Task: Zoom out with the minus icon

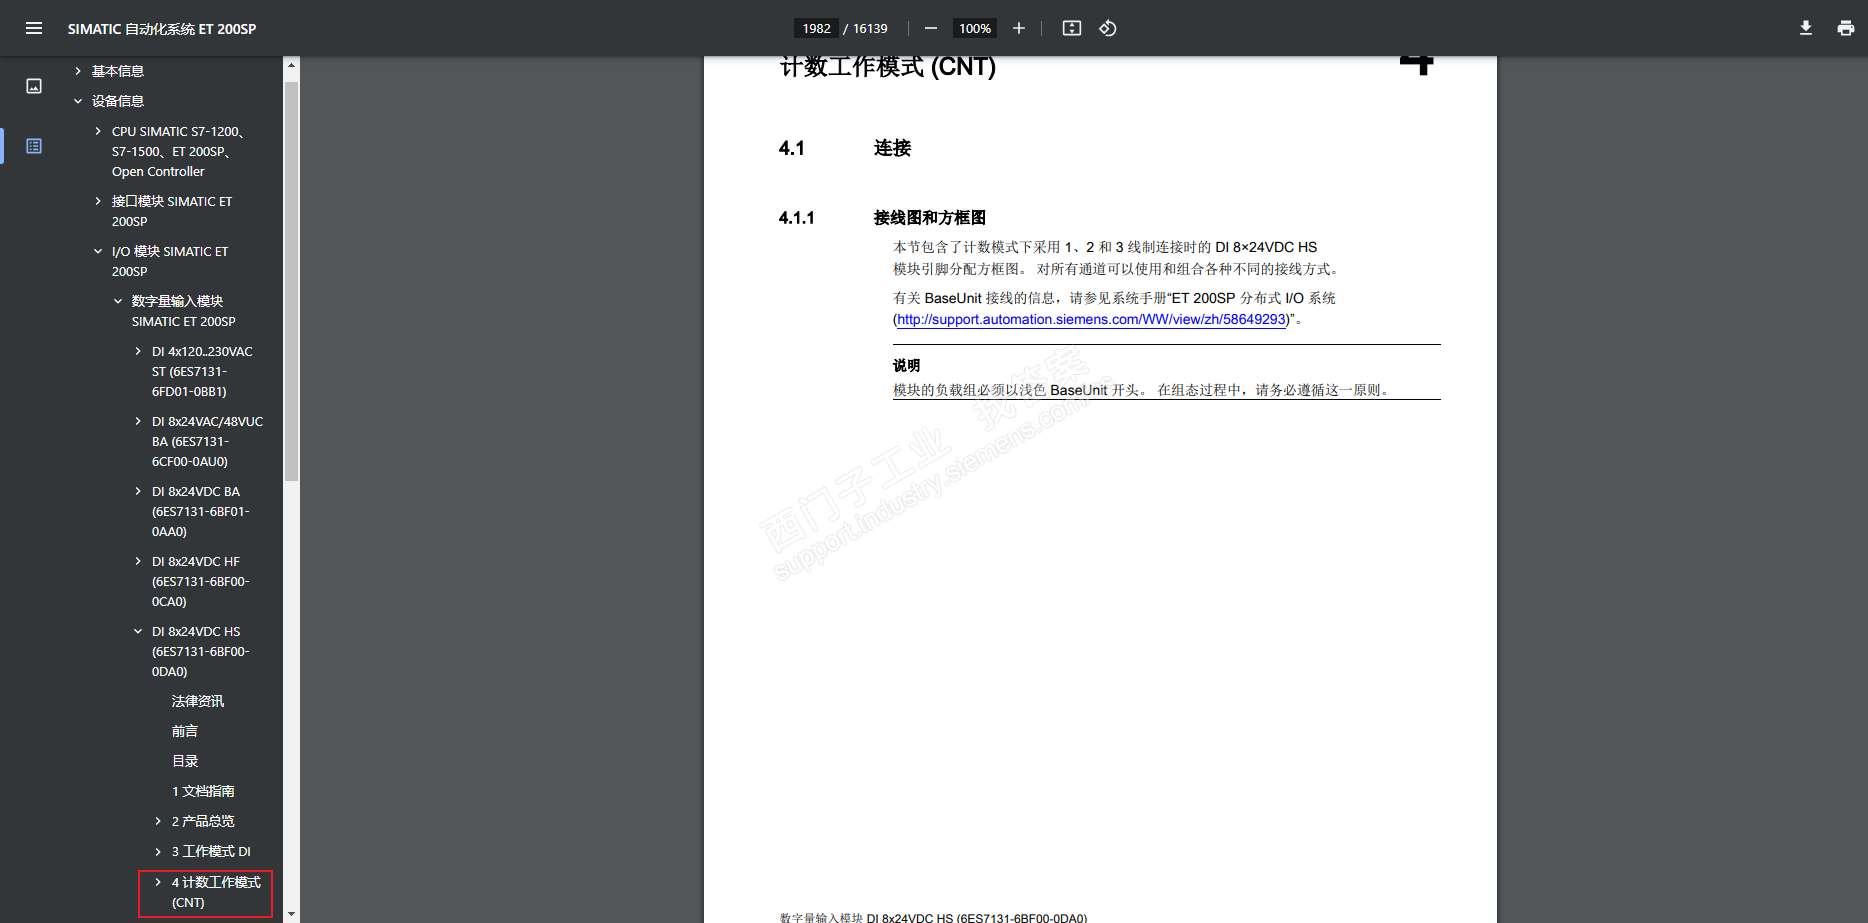Action: click(x=931, y=28)
